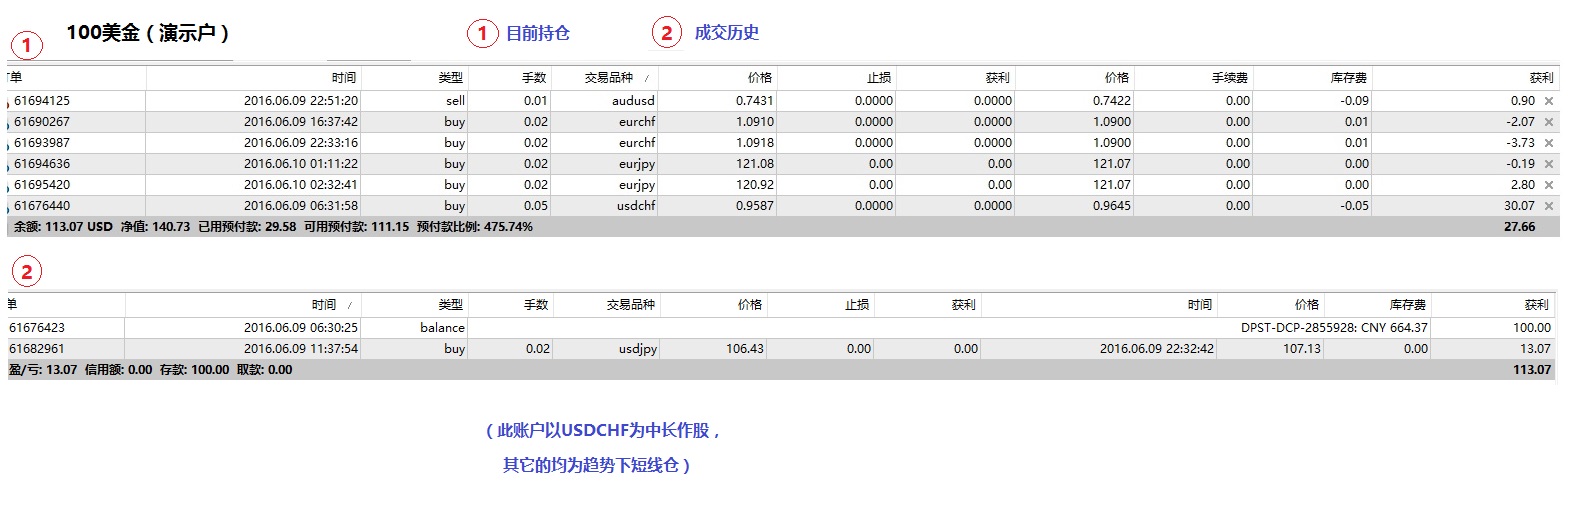
Task: Click profit value -2.07
Action: pyautogui.click(x=1520, y=122)
